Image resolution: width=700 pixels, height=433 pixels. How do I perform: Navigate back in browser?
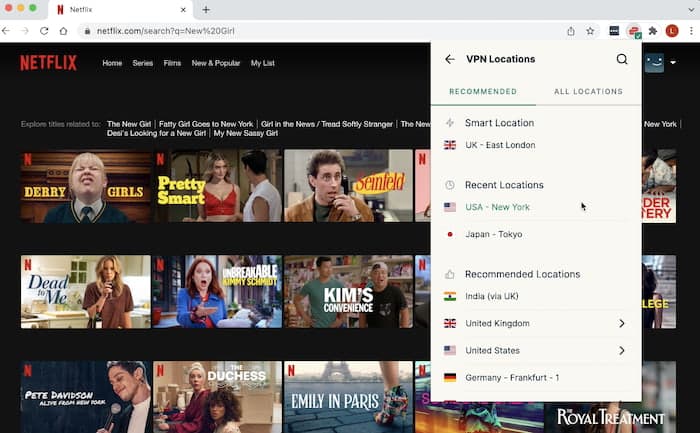6,31
